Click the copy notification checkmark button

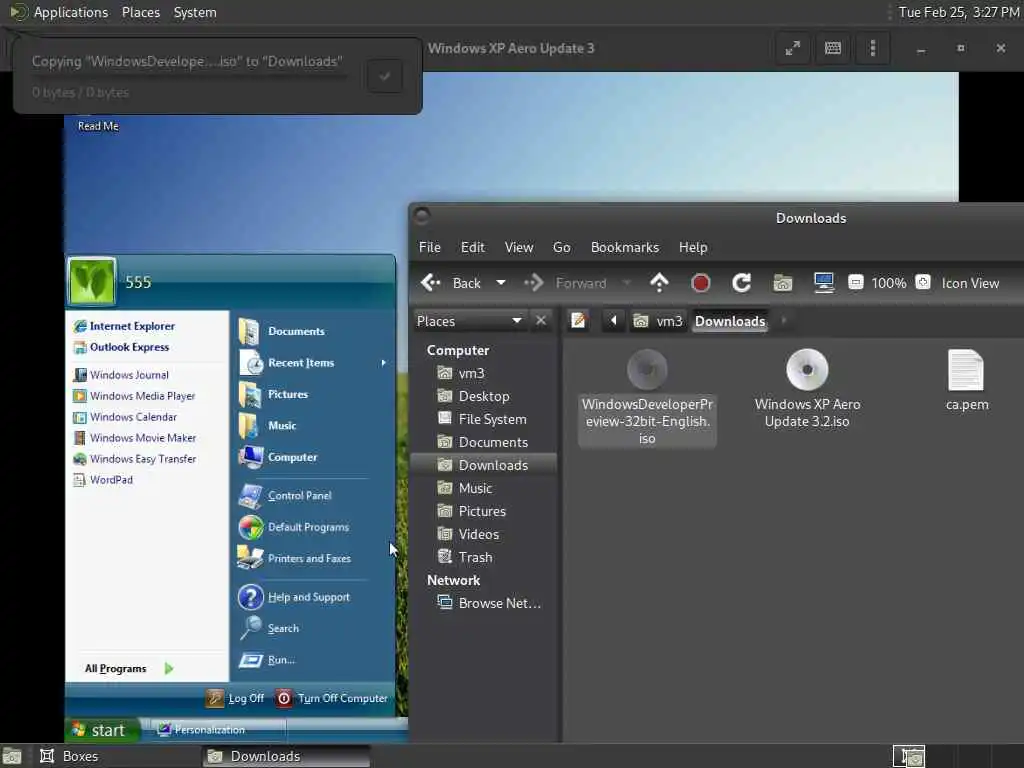[x=385, y=76]
